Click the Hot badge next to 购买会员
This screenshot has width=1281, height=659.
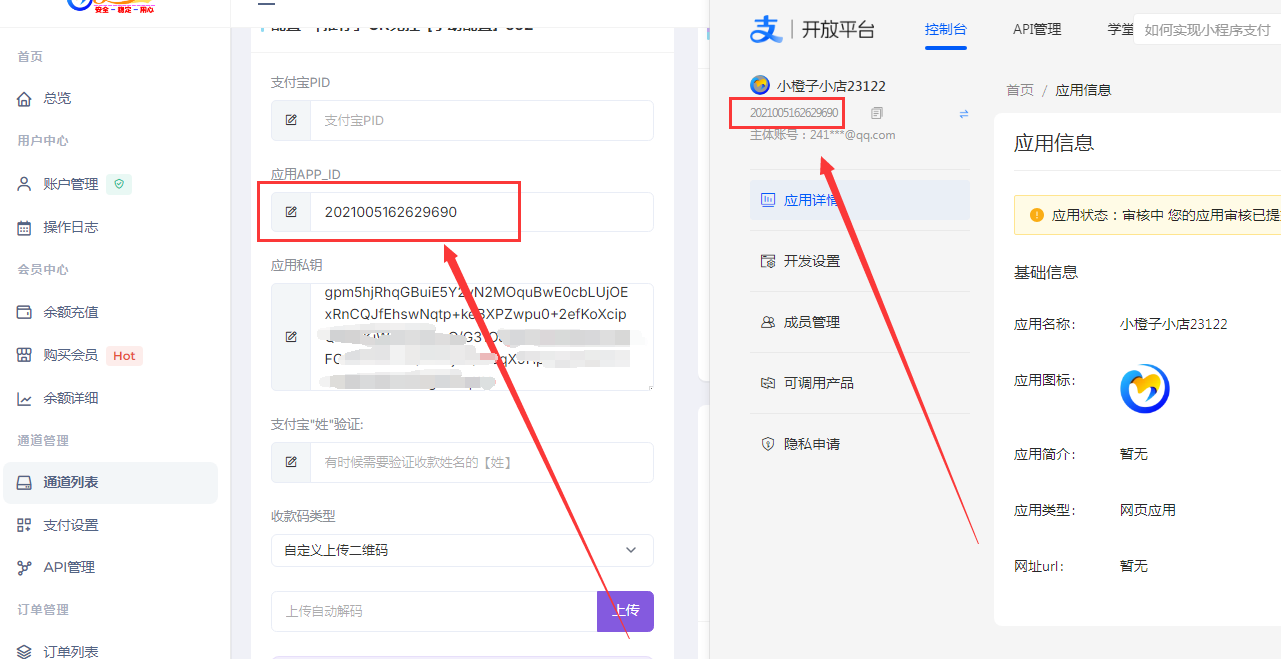(x=124, y=355)
